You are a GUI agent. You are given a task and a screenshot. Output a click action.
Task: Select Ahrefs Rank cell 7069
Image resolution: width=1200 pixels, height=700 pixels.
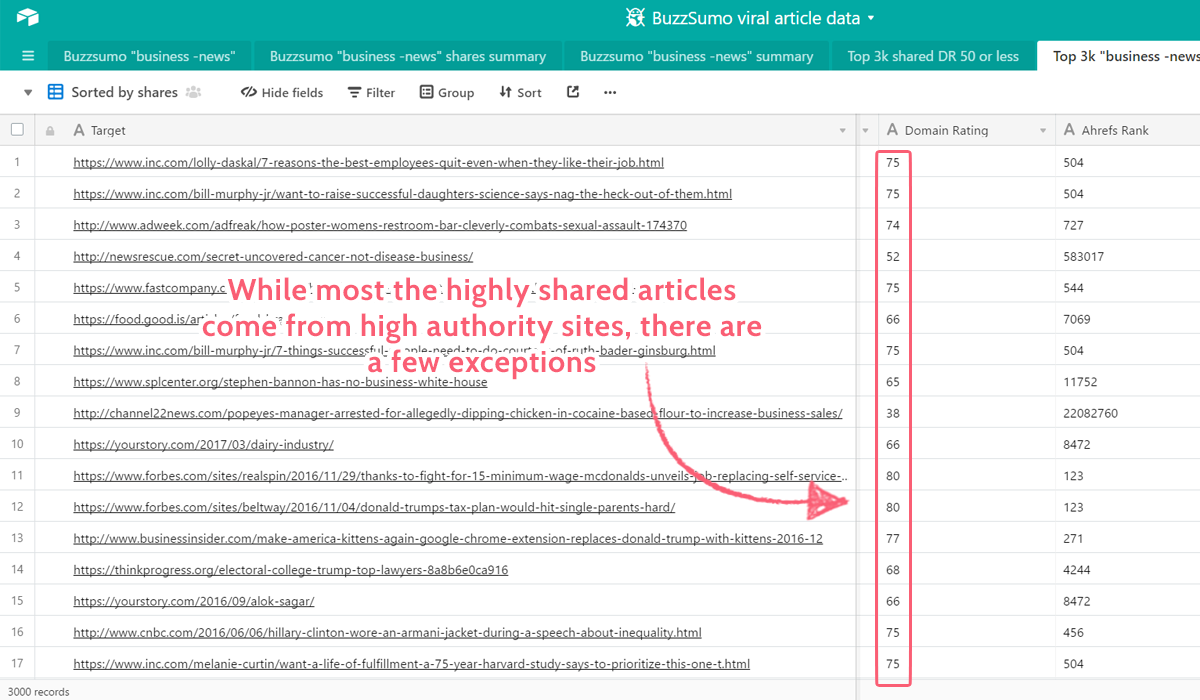pyautogui.click(x=1128, y=319)
